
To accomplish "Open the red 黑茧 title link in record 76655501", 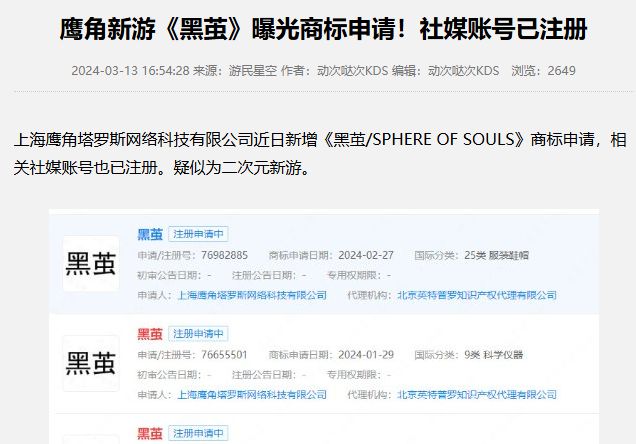I will 150,334.
